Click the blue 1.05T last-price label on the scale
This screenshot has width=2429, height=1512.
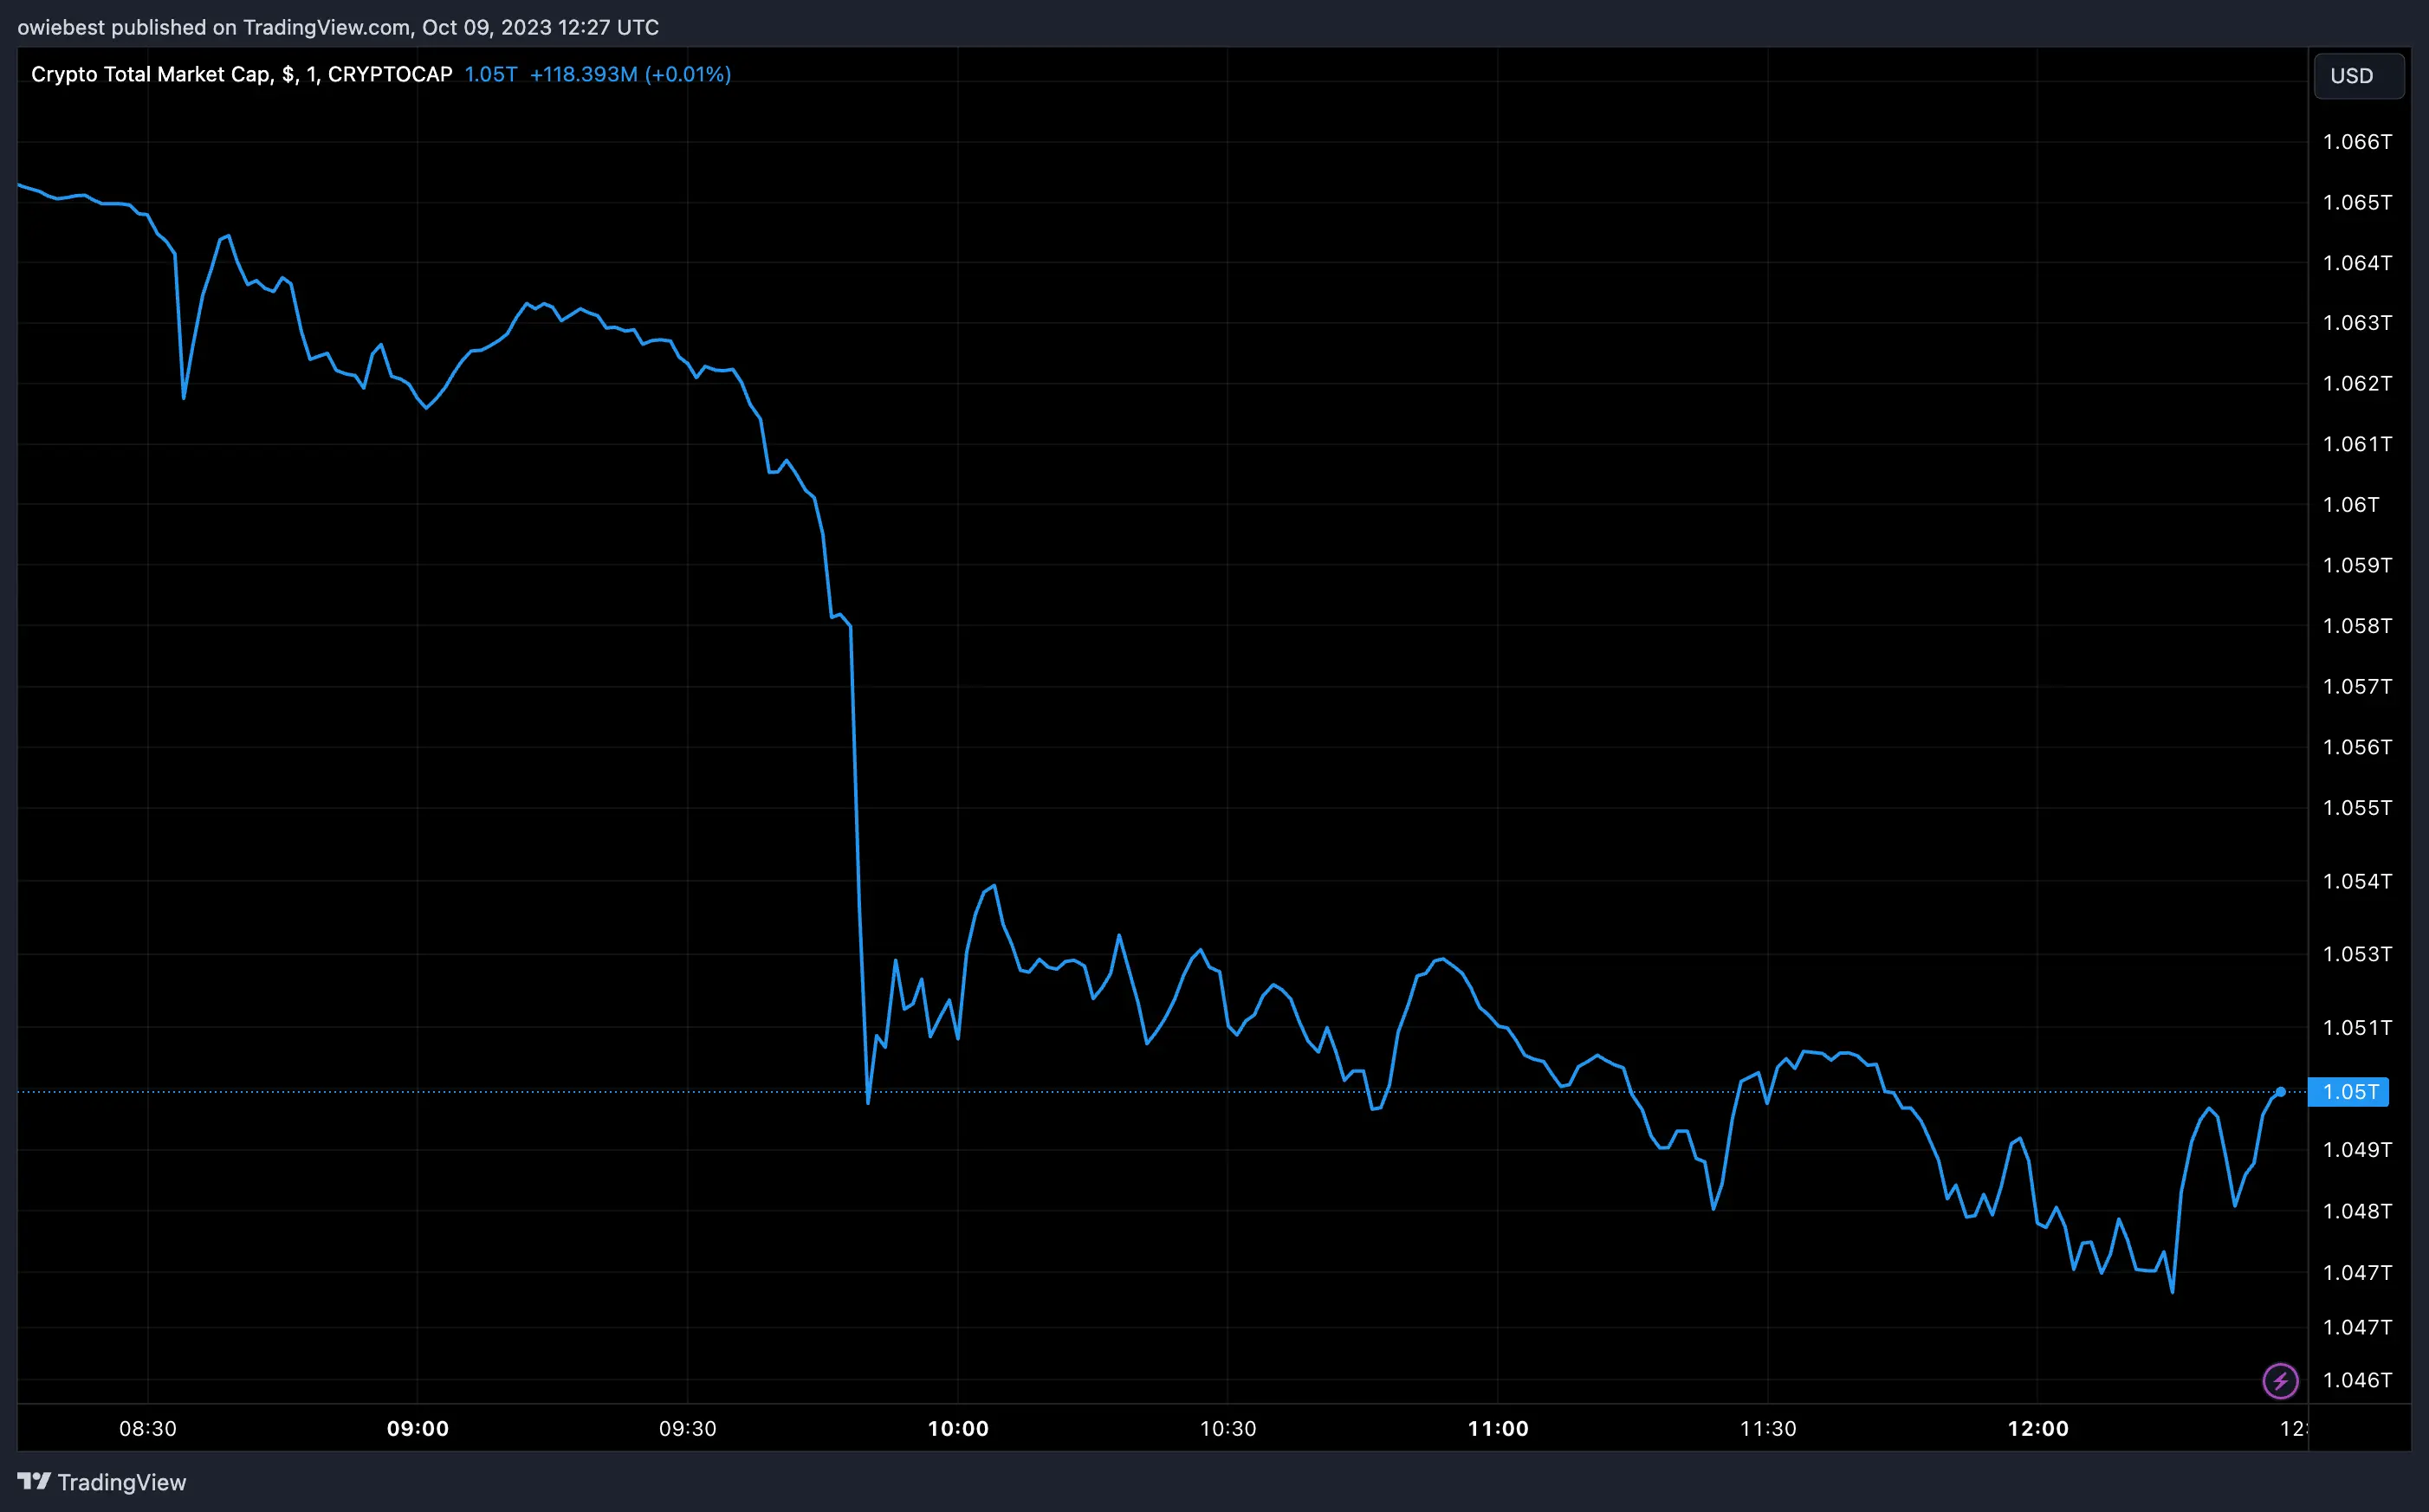[x=2349, y=1092]
